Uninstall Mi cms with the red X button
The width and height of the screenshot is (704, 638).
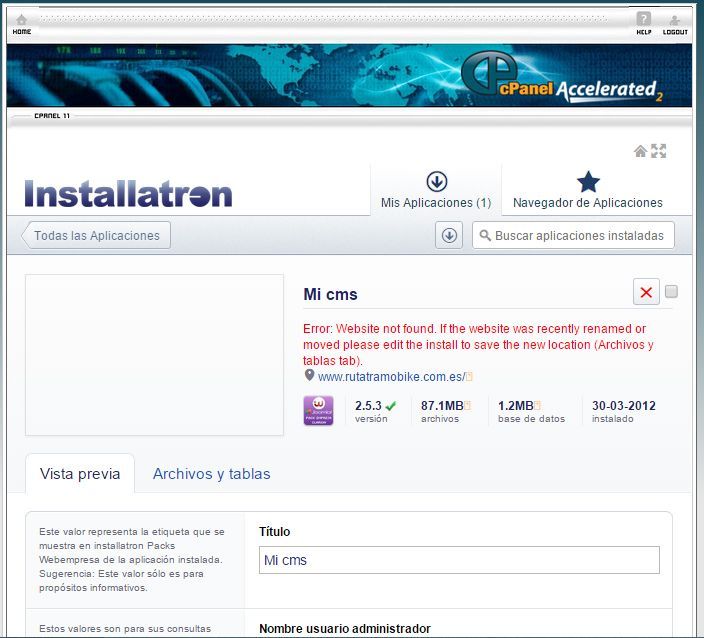(646, 292)
